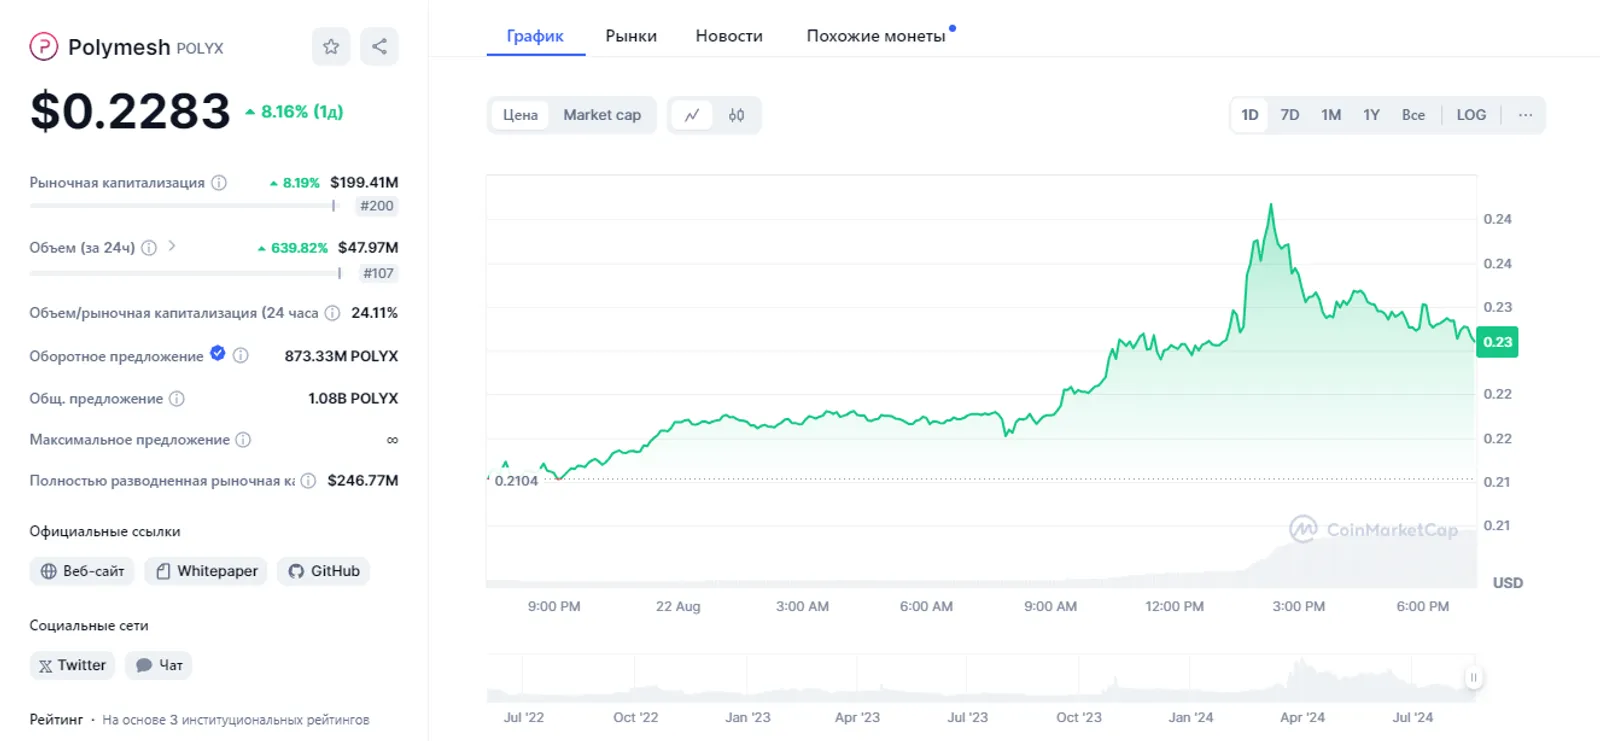Click the range handle on the mini timeline
1600x741 pixels.
click(x=1473, y=677)
